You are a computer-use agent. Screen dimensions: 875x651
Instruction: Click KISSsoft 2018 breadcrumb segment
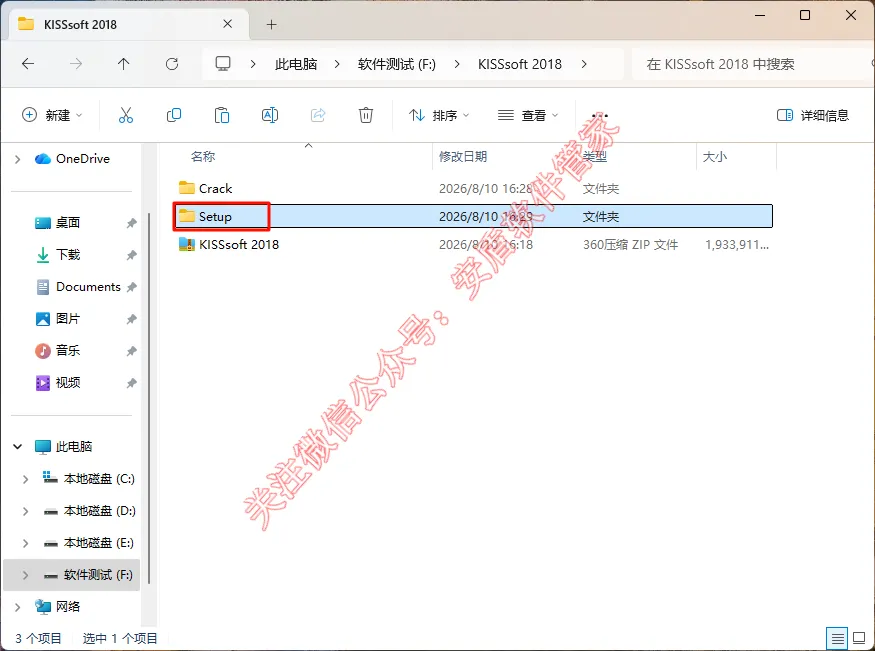pos(520,64)
